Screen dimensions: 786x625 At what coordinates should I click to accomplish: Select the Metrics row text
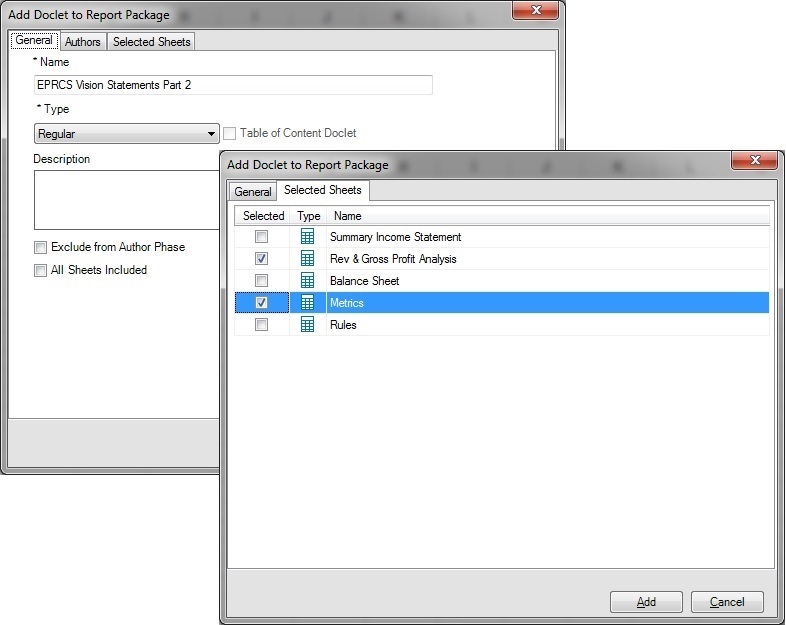click(346, 303)
